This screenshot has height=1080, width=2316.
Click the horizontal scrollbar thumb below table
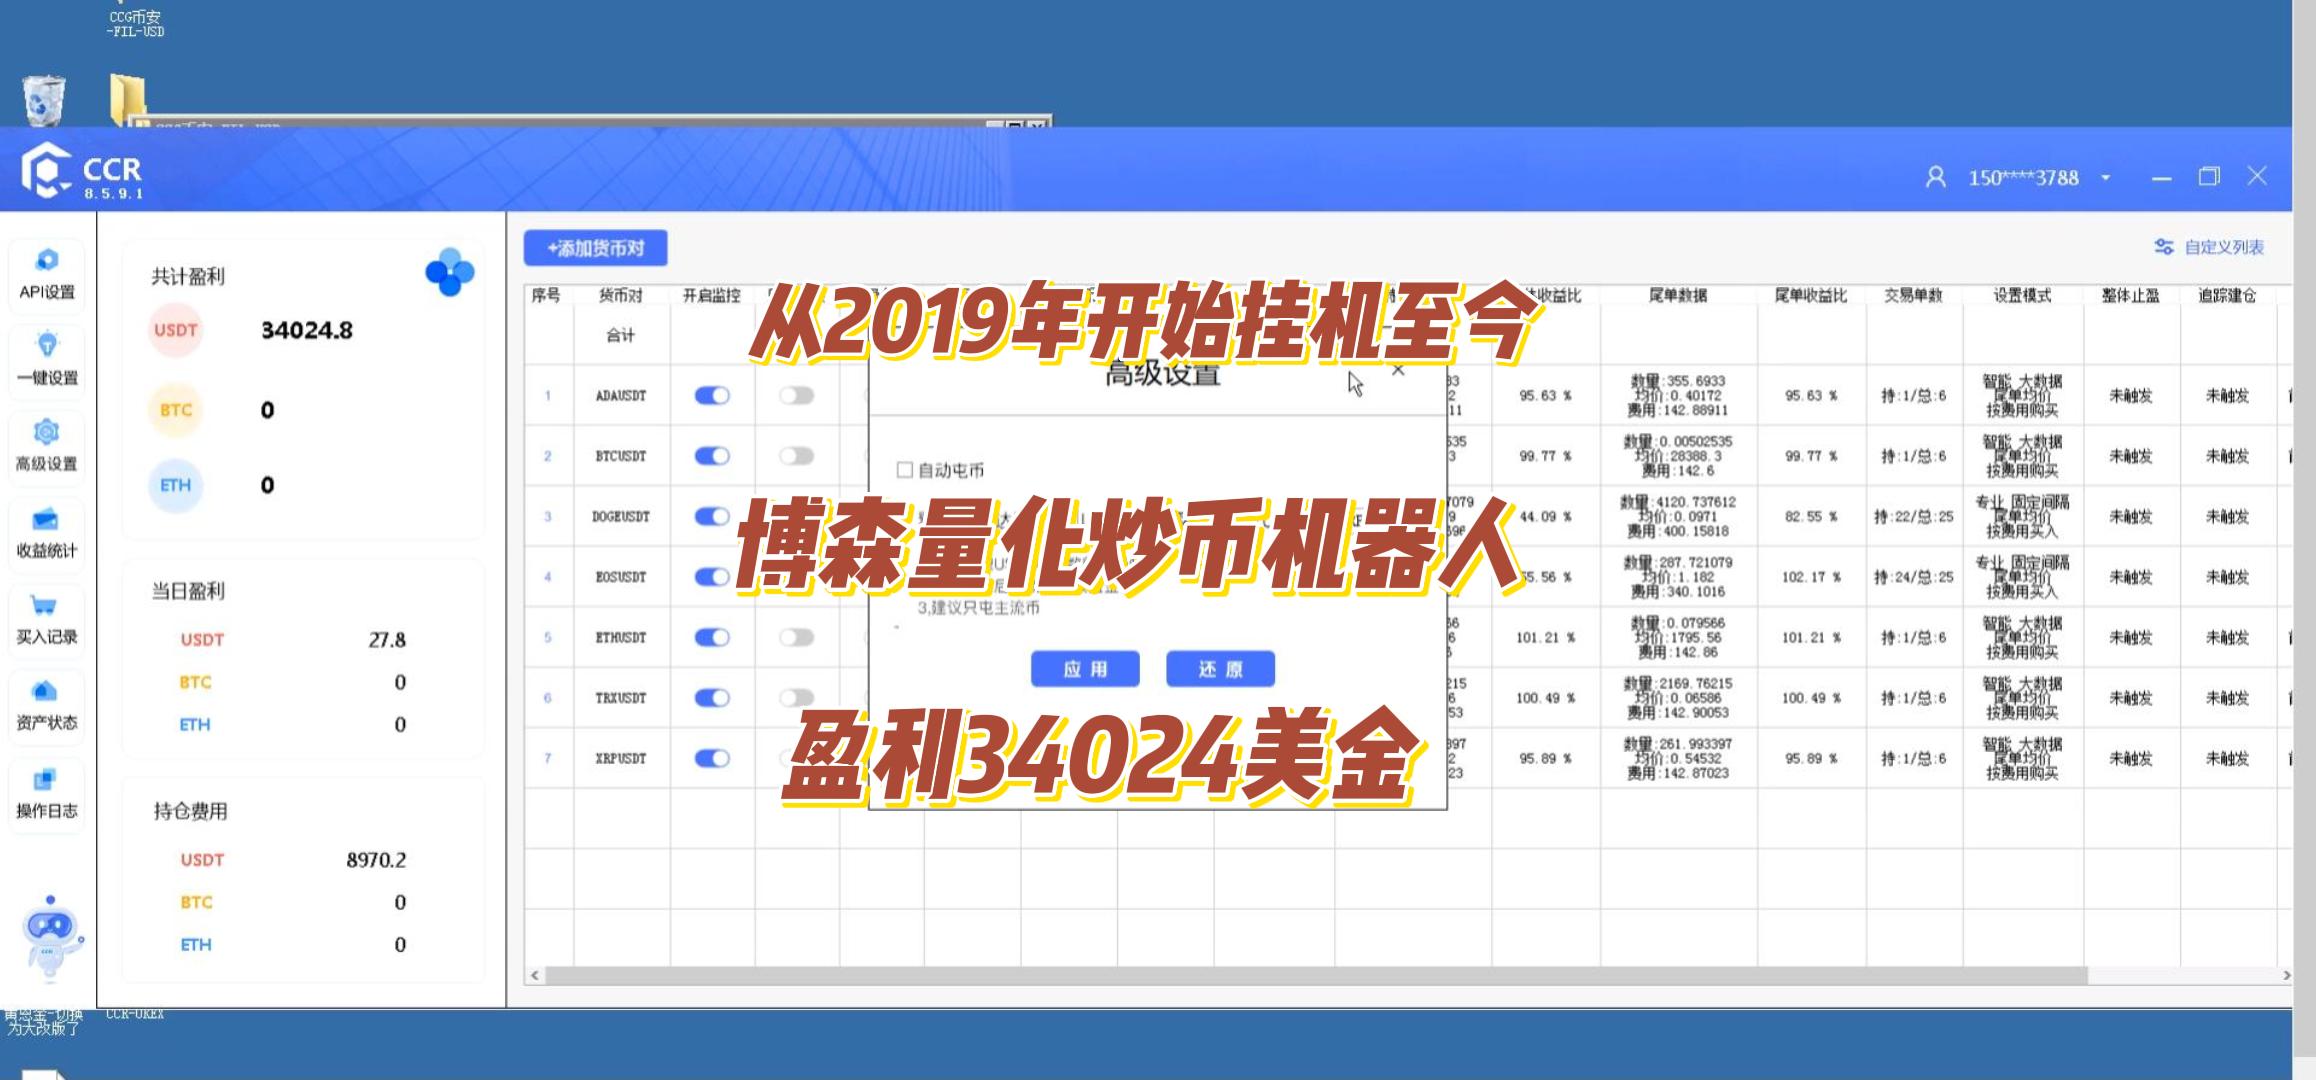coord(1317,975)
